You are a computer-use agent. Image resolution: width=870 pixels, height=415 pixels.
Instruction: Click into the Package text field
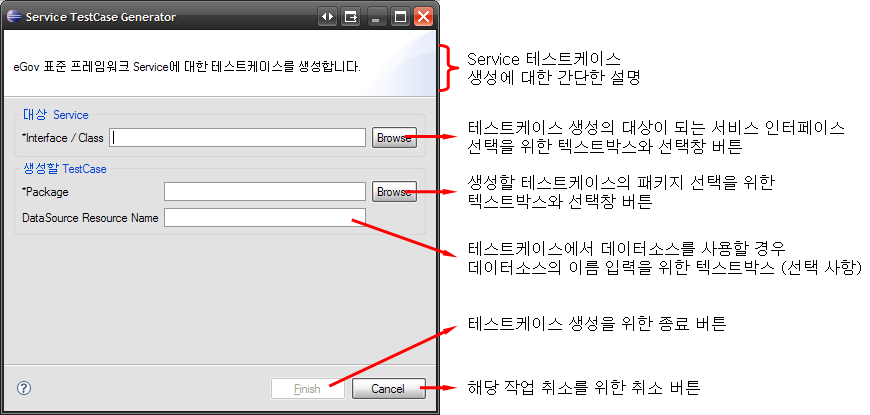point(264,191)
